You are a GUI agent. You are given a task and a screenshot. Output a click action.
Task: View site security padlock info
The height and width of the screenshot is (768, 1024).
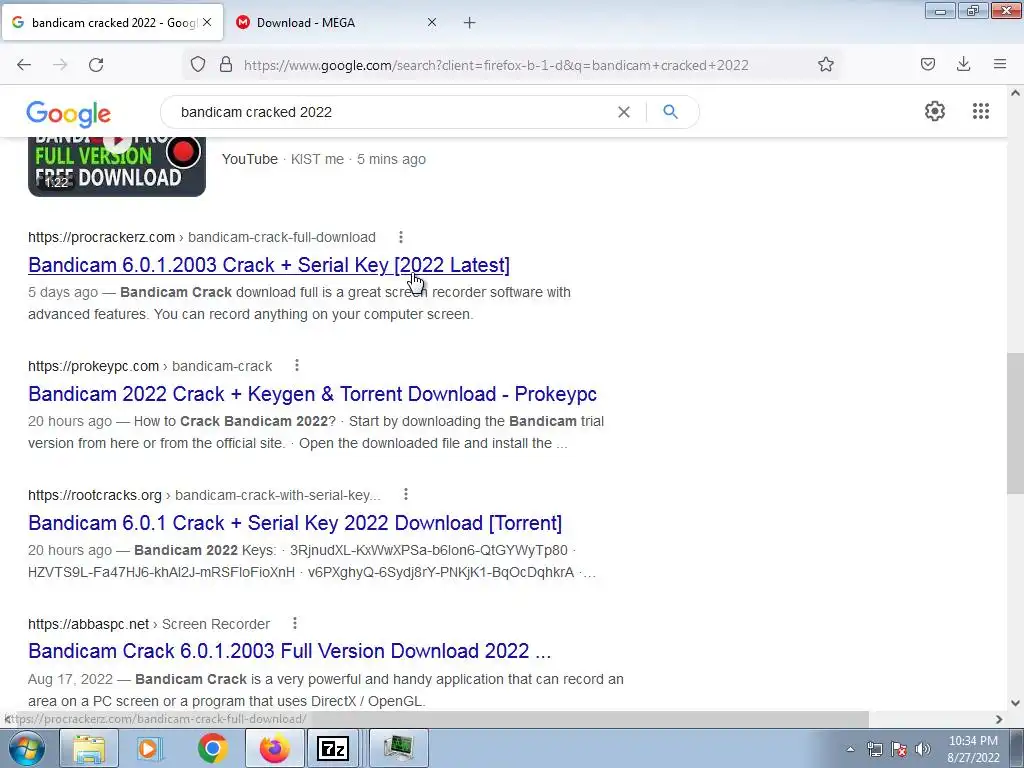click(x=226, y=64)
